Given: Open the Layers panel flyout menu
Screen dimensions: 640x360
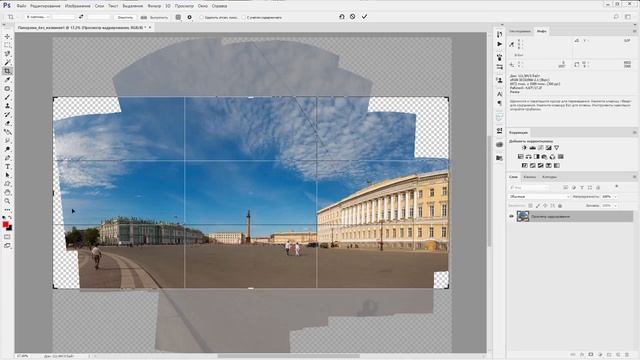Looking at the screenshot, I should (634, 177).
